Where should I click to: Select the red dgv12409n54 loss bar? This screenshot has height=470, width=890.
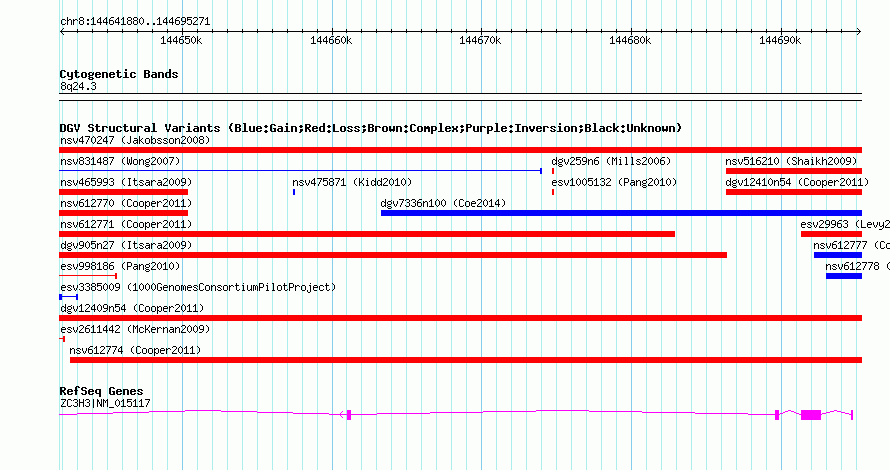460,318
